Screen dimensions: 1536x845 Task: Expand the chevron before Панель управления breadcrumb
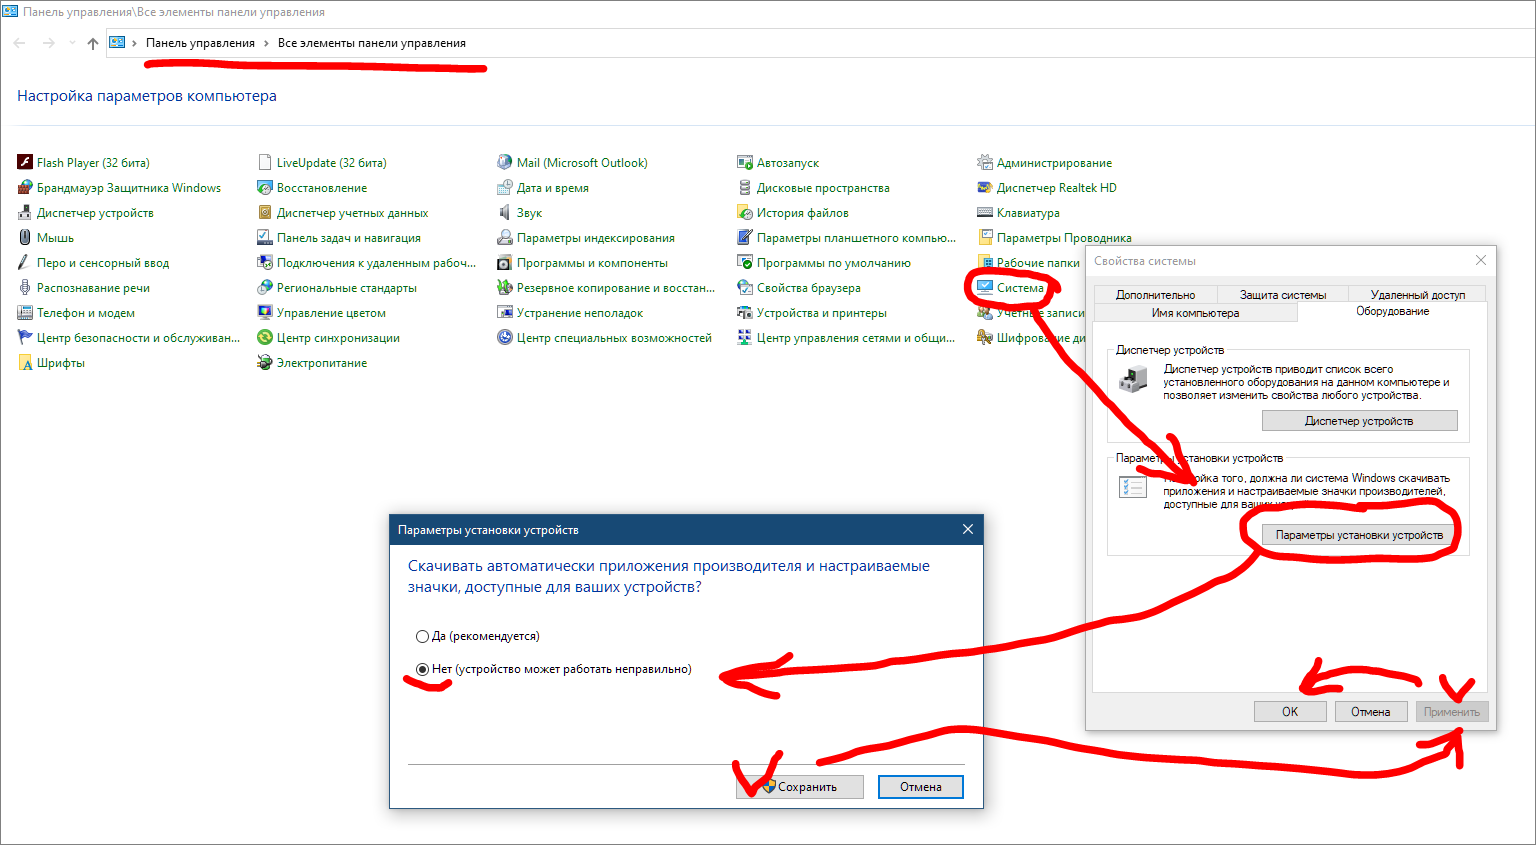pyautogui.click(x=134, y=43)
